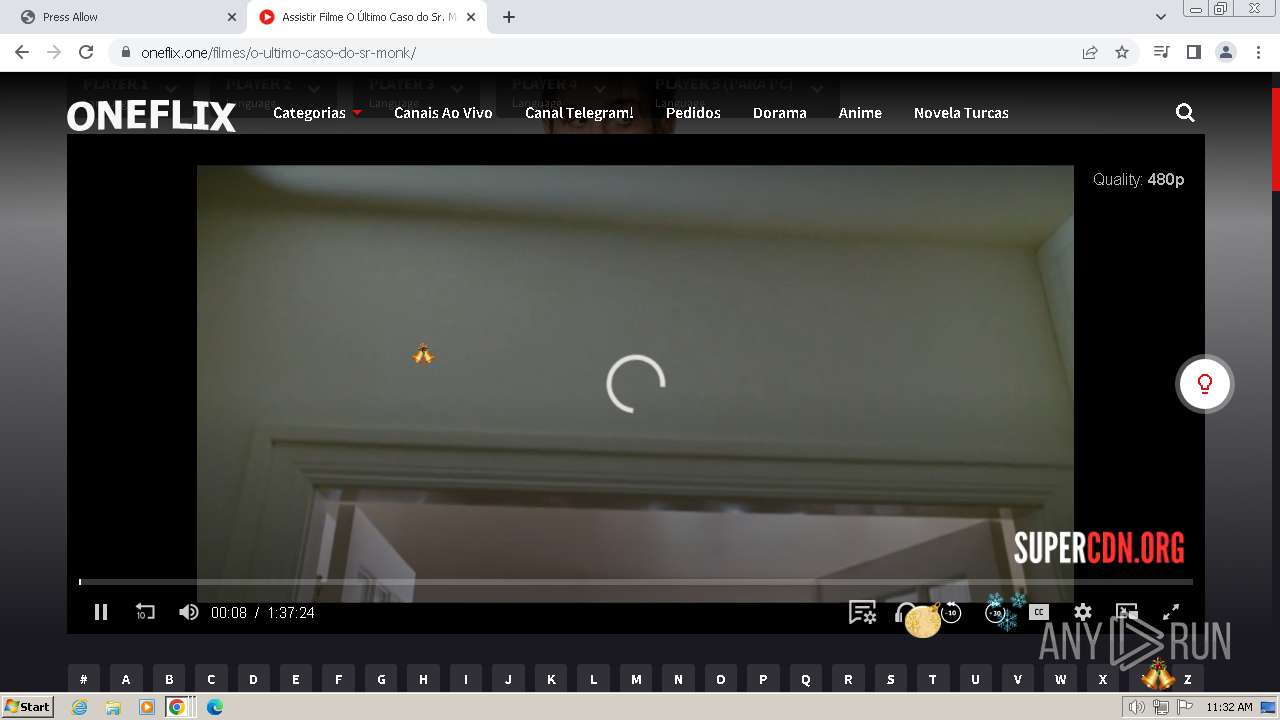Open the Chrome three-dot menu

coord(1257,52)
